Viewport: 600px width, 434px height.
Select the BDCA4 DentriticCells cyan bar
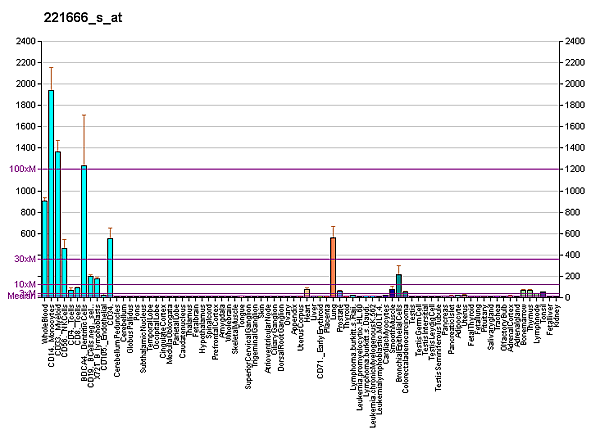point(84,232)
